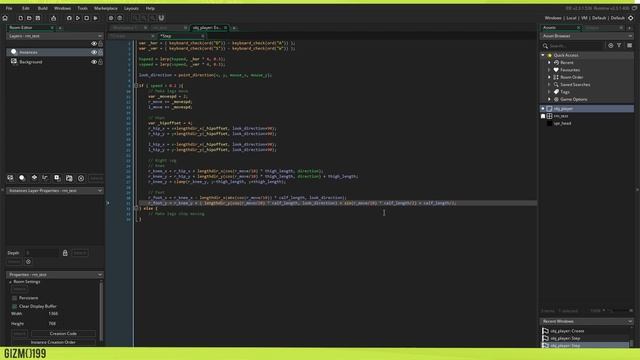Viewport: 640px width, 360px height.
Task: Collapse the Layers - rm_test panel
Action: [x=100, y=36]
